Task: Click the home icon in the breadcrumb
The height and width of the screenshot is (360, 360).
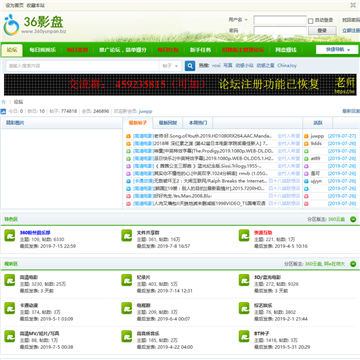Action: [x=4, y=102]
